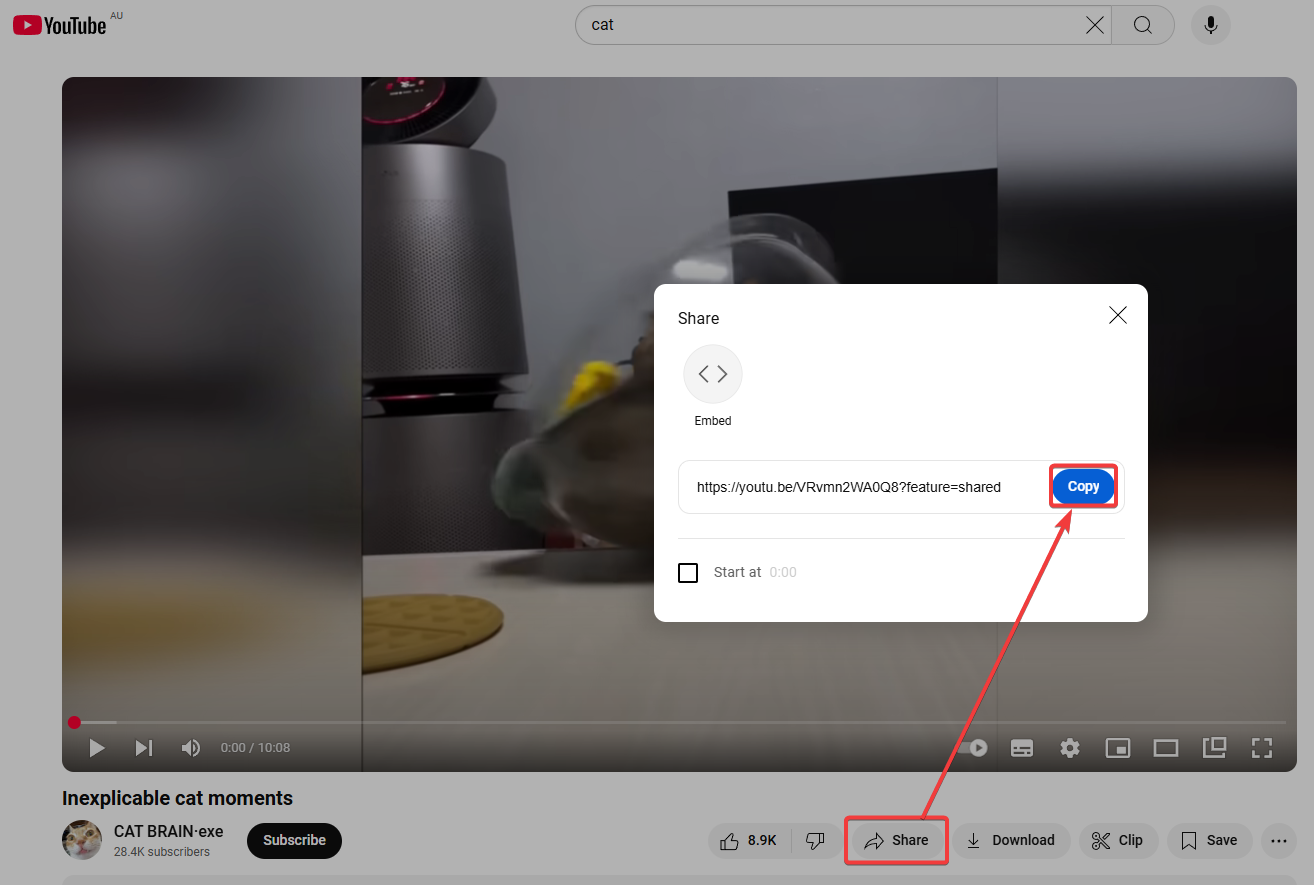1314x885 pixels.
Task: Open the CAT BRAIN·exe channel avatar
Action: pyautogui.click(x=82, y=840)
